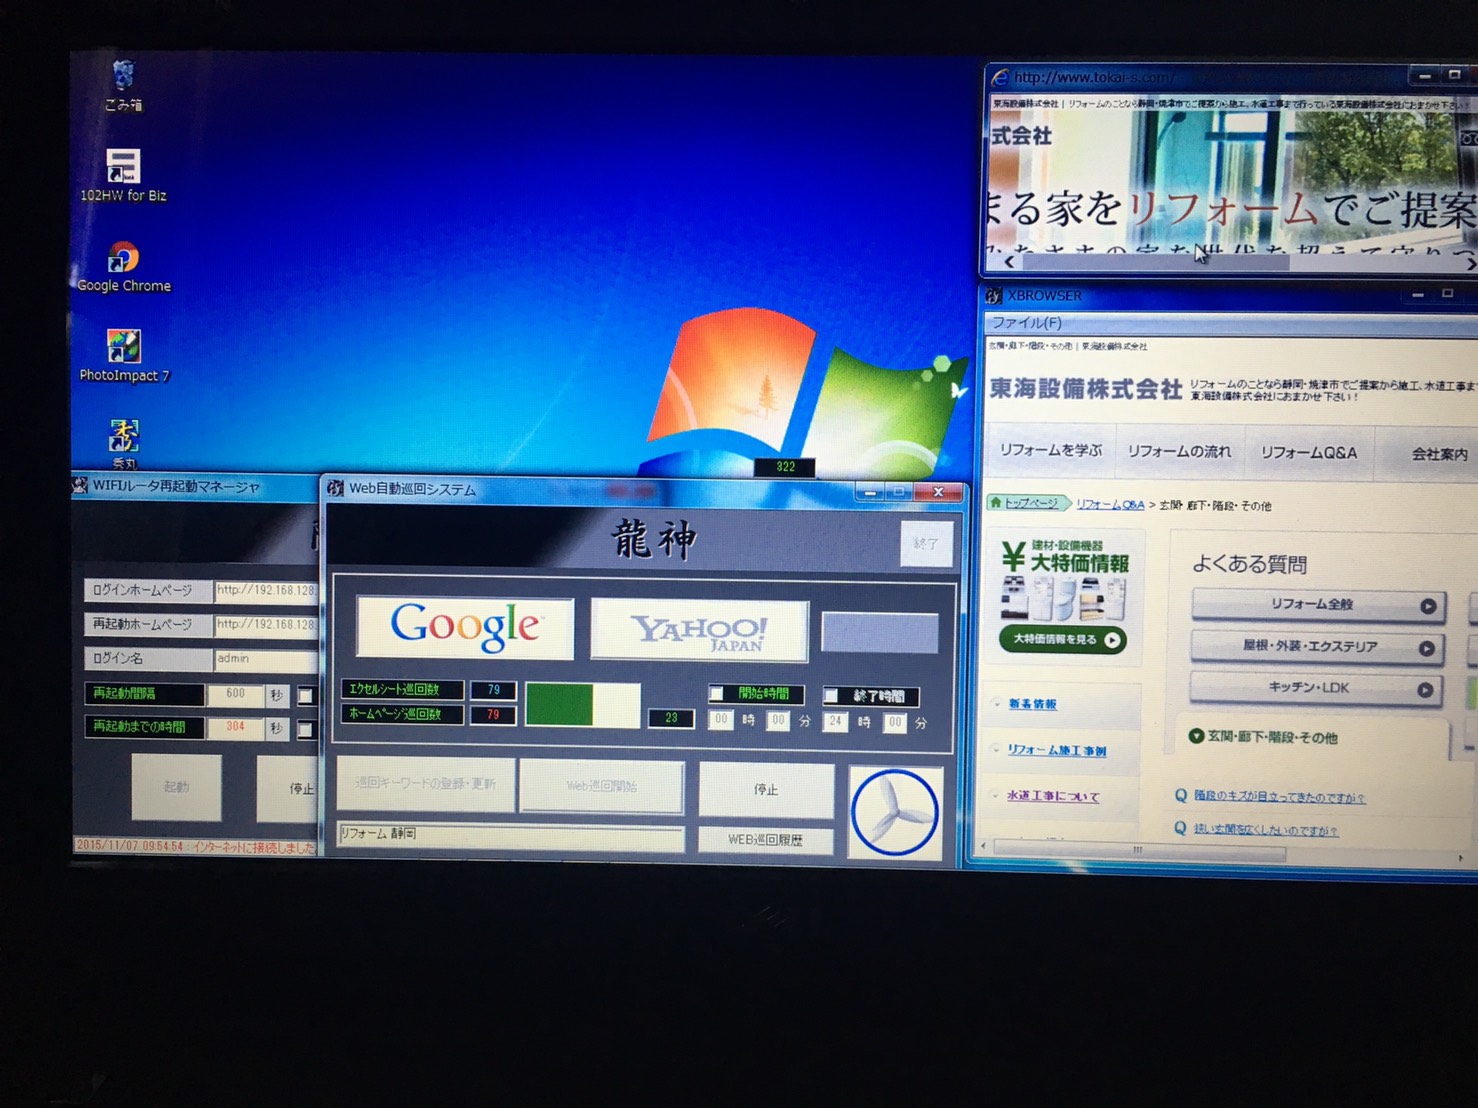The height and width of the screenshot is (1108, 1478).
Task: Click the spinning propeller icon
Action: pyautogui.click(x=894, y=812)
